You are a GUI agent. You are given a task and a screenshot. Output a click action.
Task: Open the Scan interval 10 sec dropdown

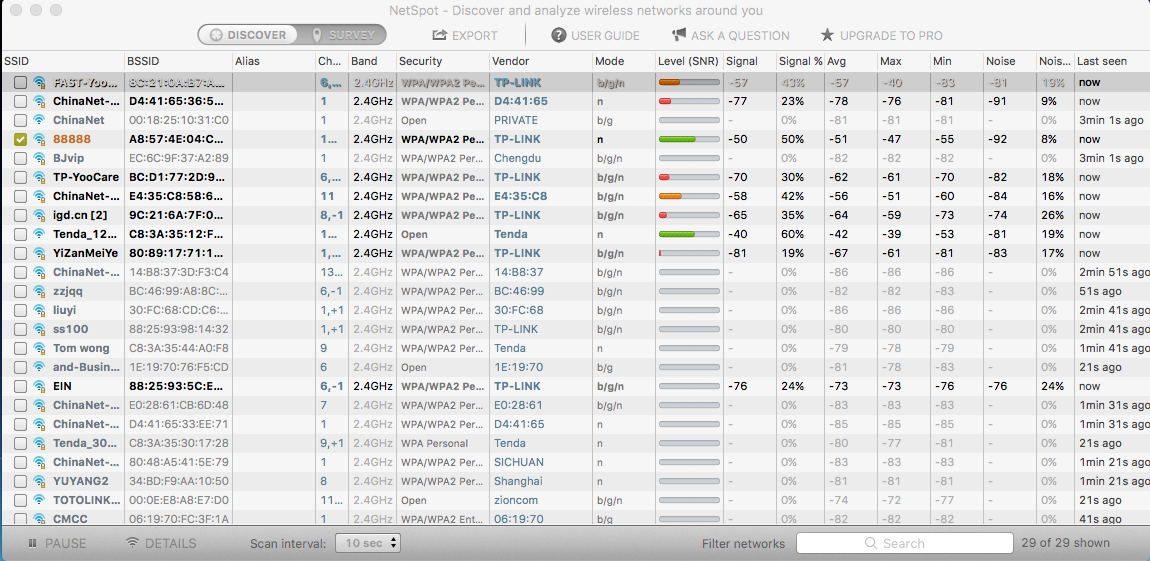(367, 543)
